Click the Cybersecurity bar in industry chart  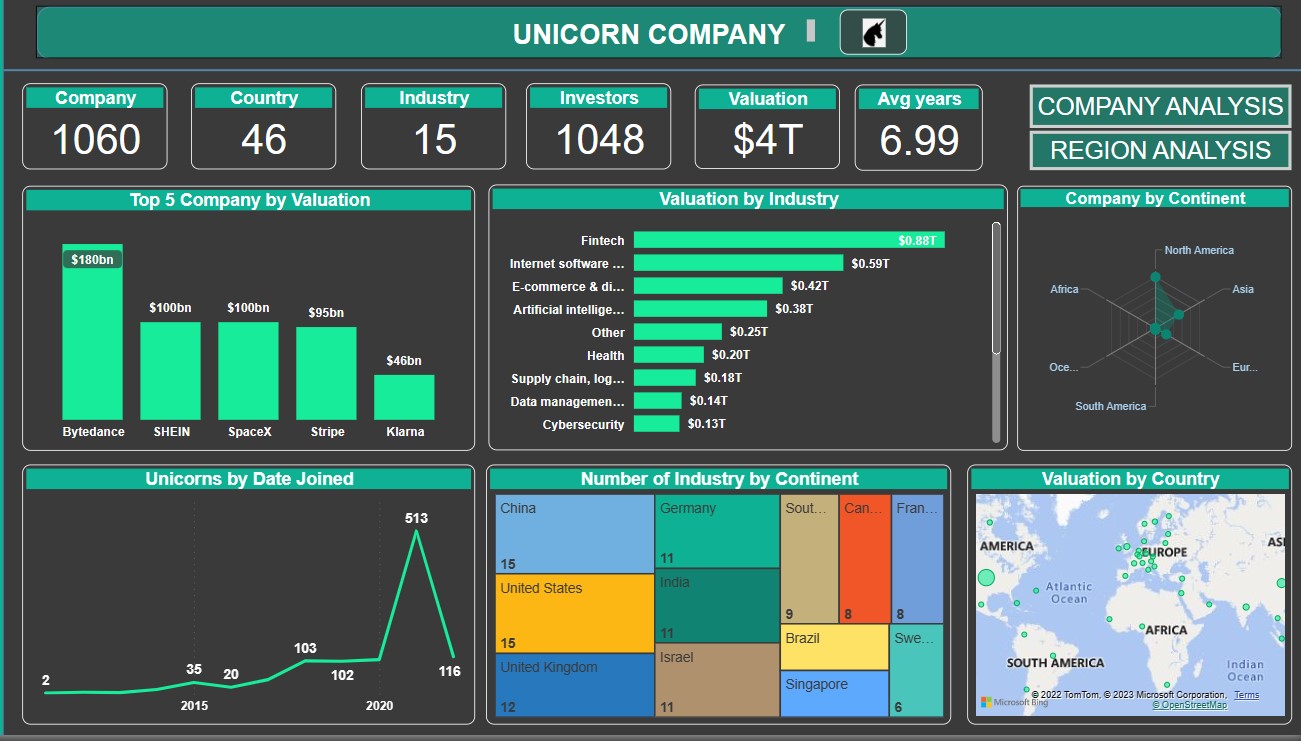[656, 424]
